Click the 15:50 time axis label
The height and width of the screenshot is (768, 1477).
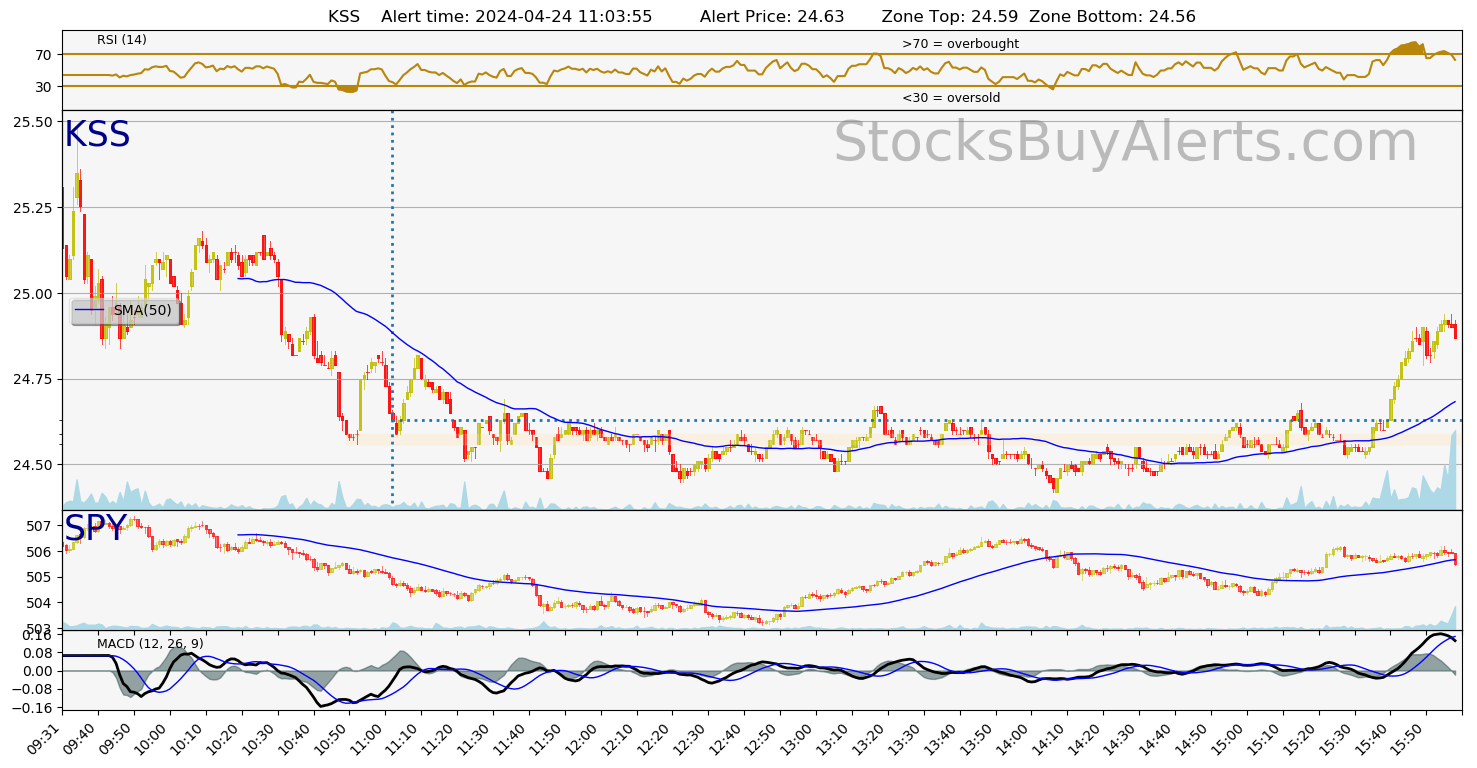(1408, 739)
